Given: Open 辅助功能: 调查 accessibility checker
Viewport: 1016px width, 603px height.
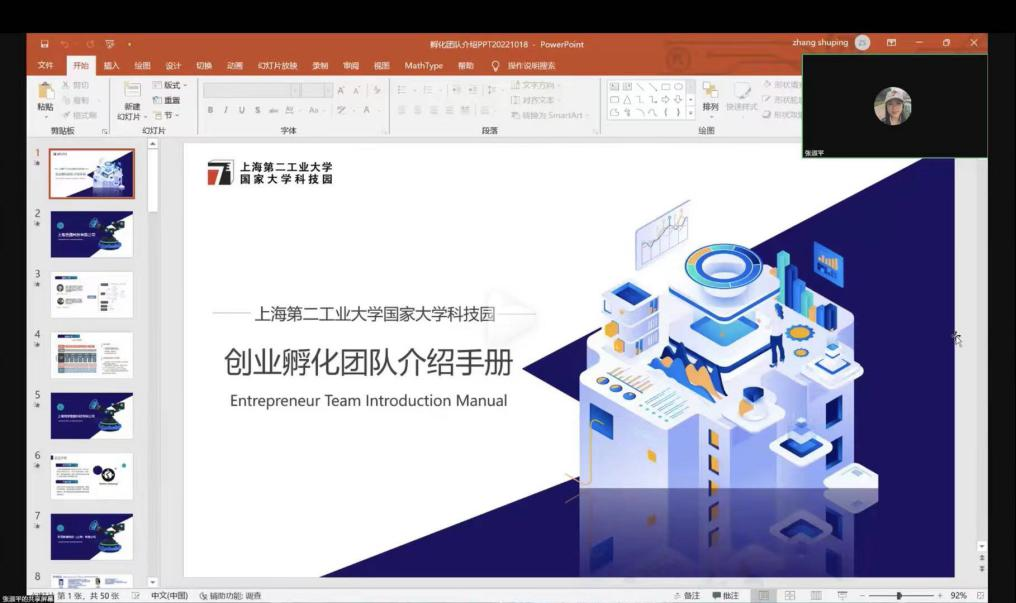Looking at the screenshot, I should pos(230,595).
